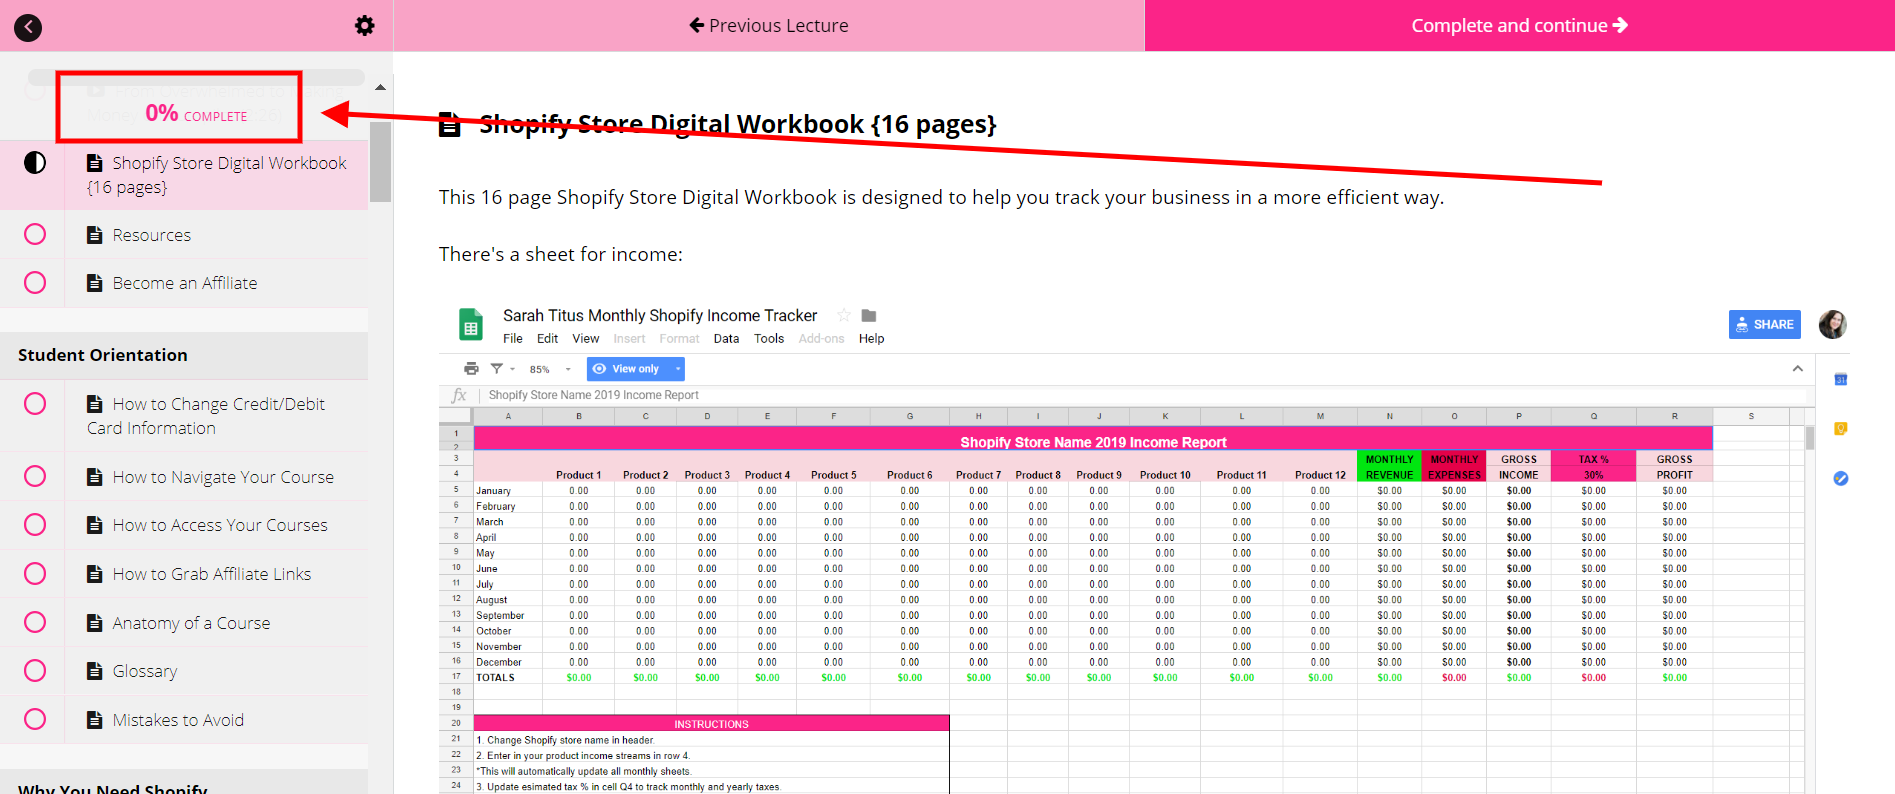The width and height of the screenshot is (1895, 794).
Task: Toggle completion circle for Anatomy of a Course
Action: (35, 622)
